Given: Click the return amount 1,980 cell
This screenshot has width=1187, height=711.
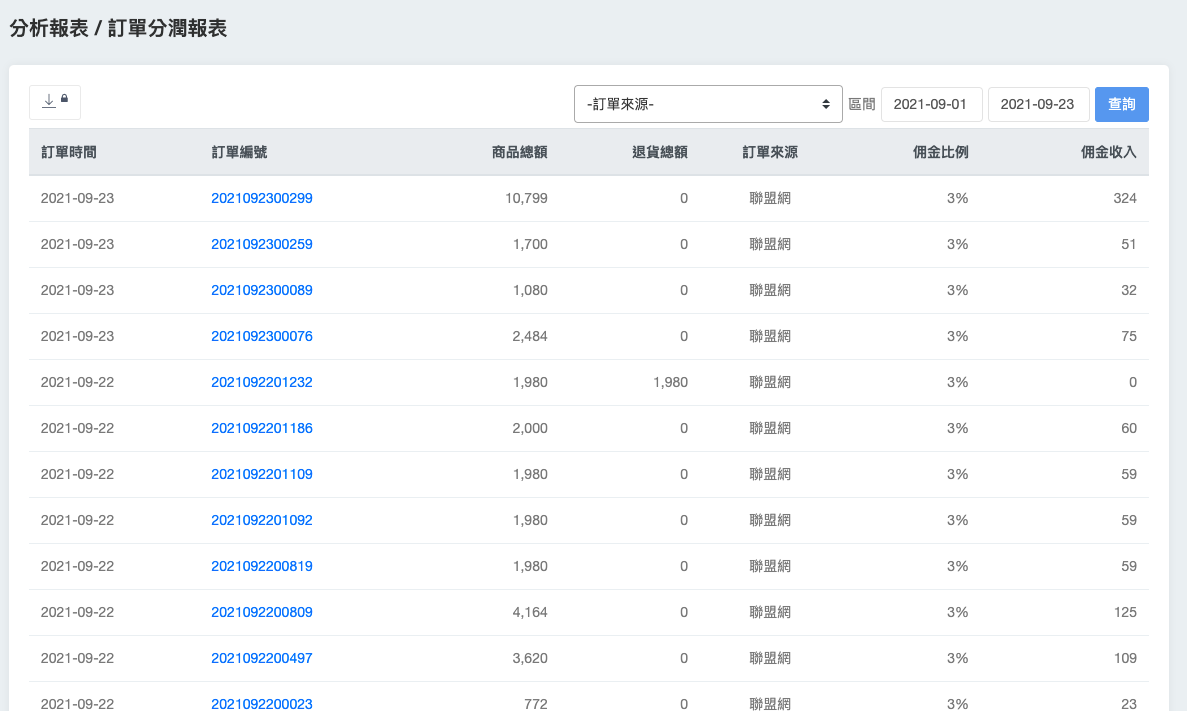Looking at the screenshot, I should tap(671, 382).
